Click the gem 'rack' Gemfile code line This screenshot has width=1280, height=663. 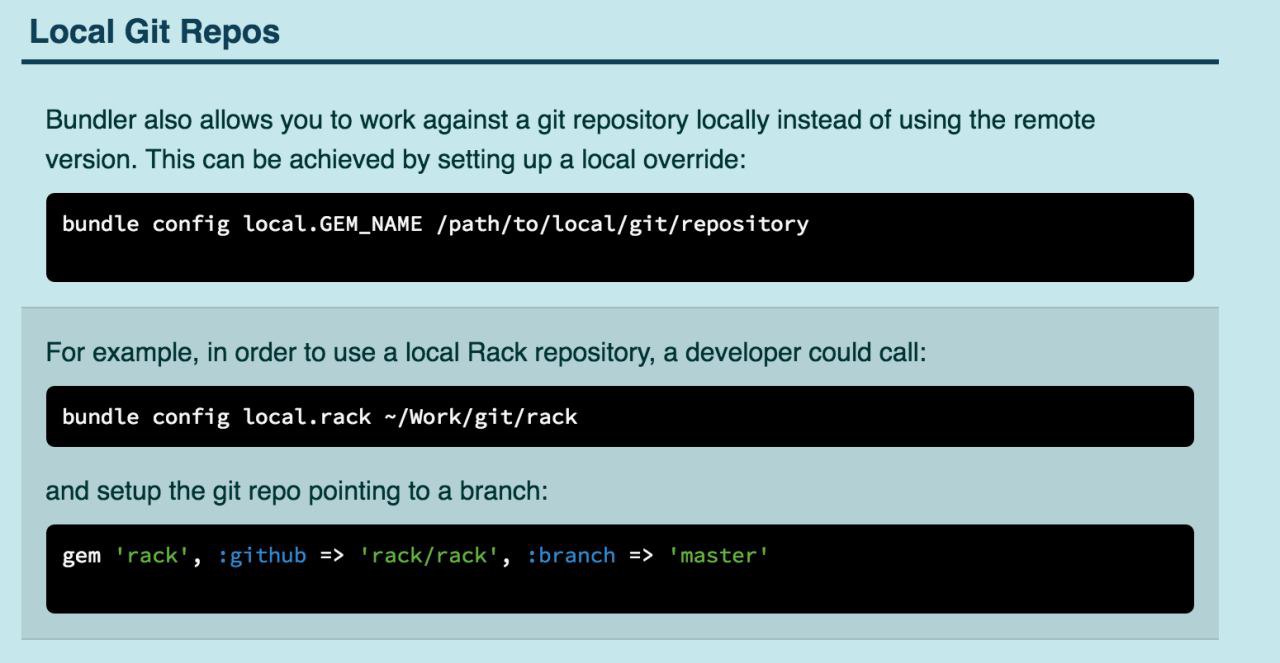click(x=415, y=555)
